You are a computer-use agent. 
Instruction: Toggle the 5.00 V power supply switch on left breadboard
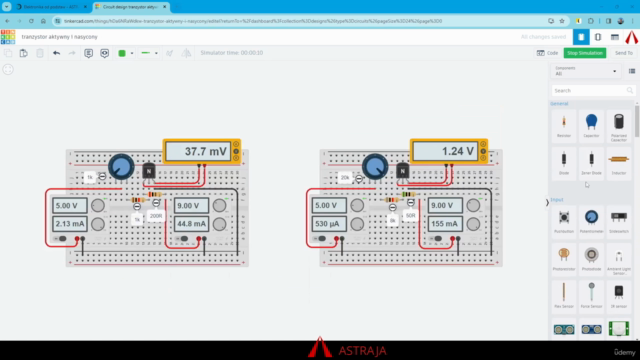click(61, 239)
